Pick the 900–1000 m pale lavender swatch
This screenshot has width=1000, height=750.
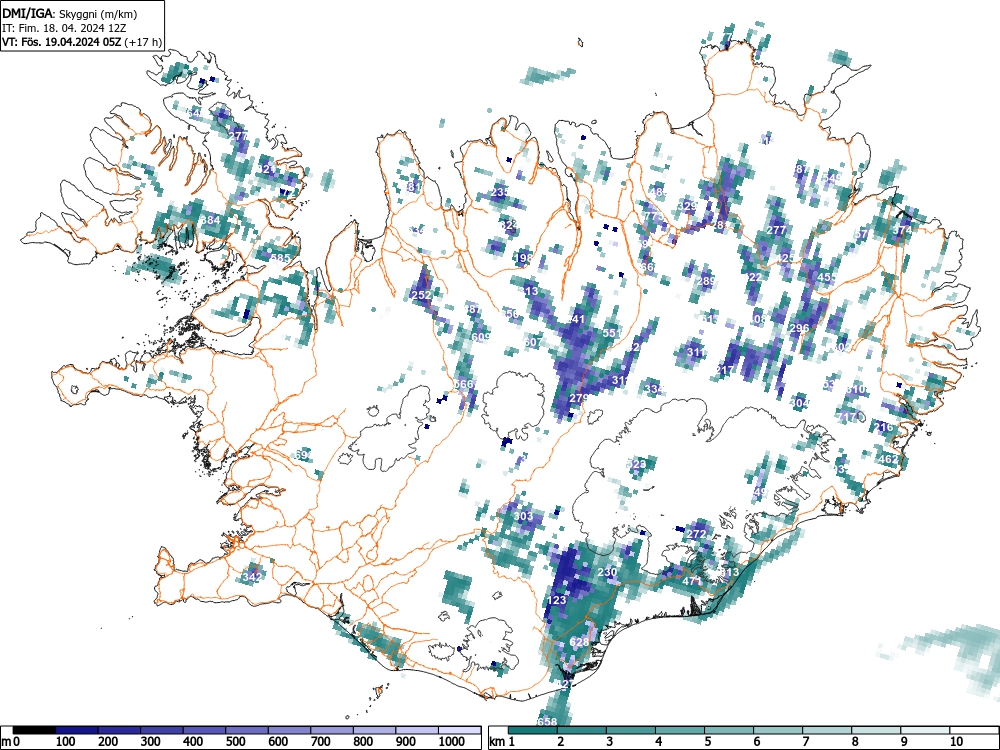417,730
